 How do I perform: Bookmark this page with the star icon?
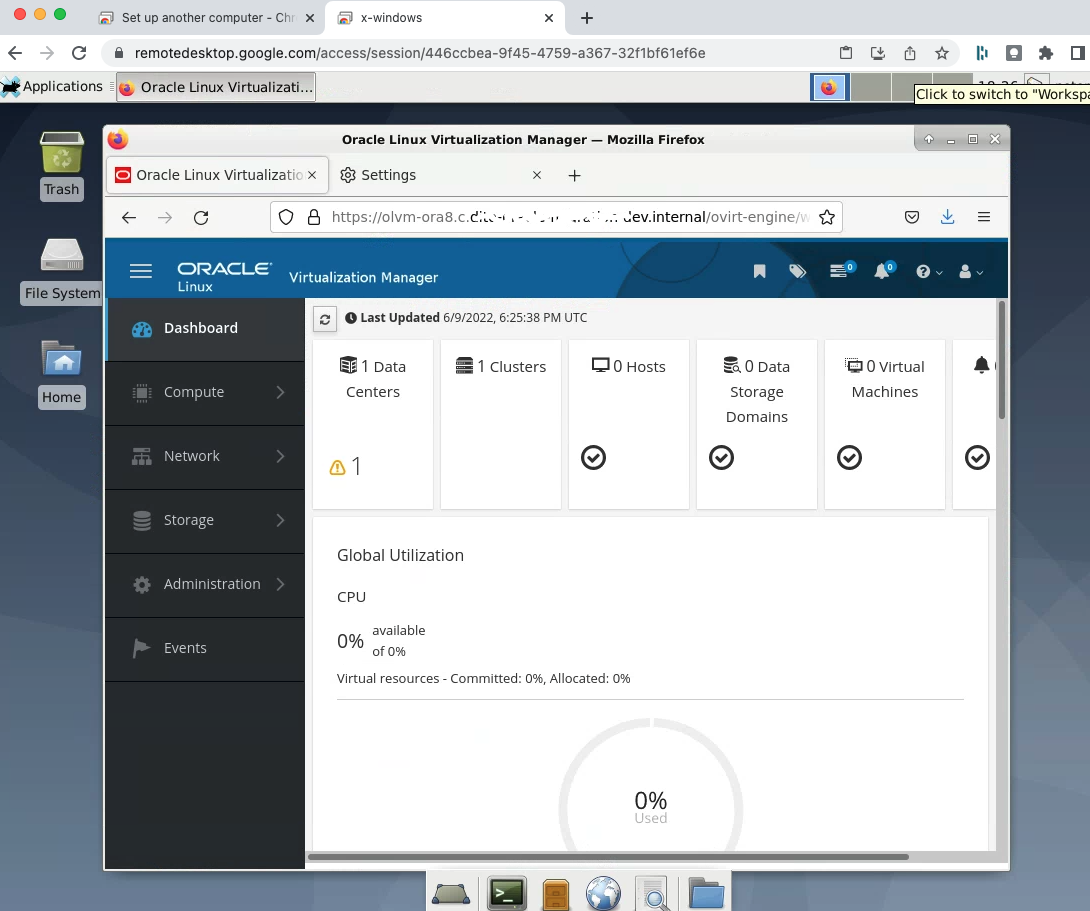pos(827,217)
